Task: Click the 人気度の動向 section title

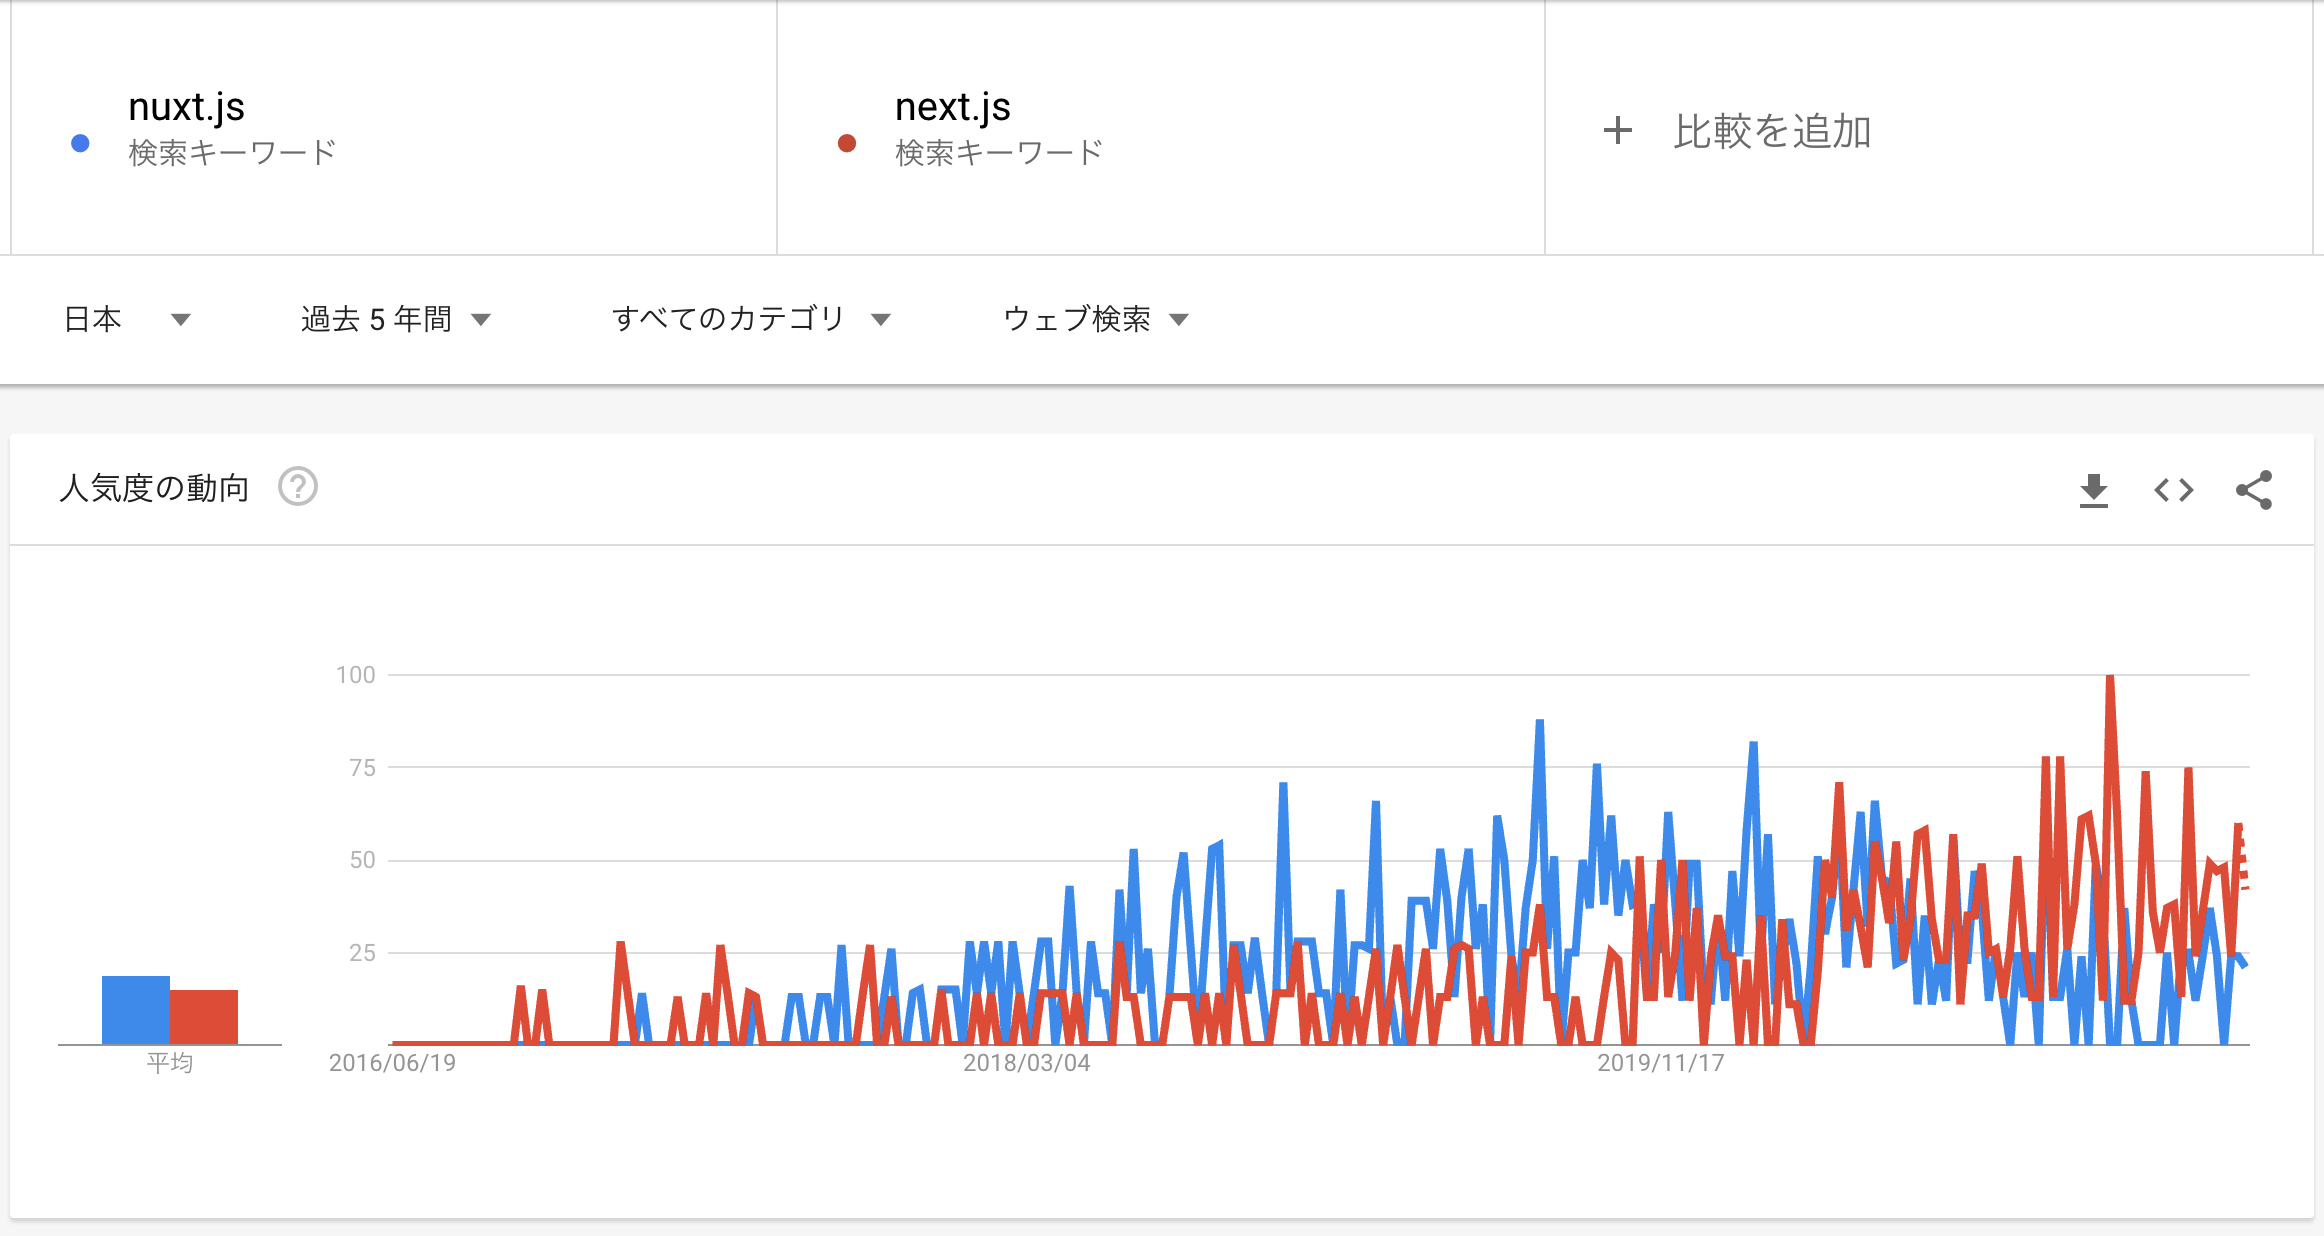Action: pos(155,488)
